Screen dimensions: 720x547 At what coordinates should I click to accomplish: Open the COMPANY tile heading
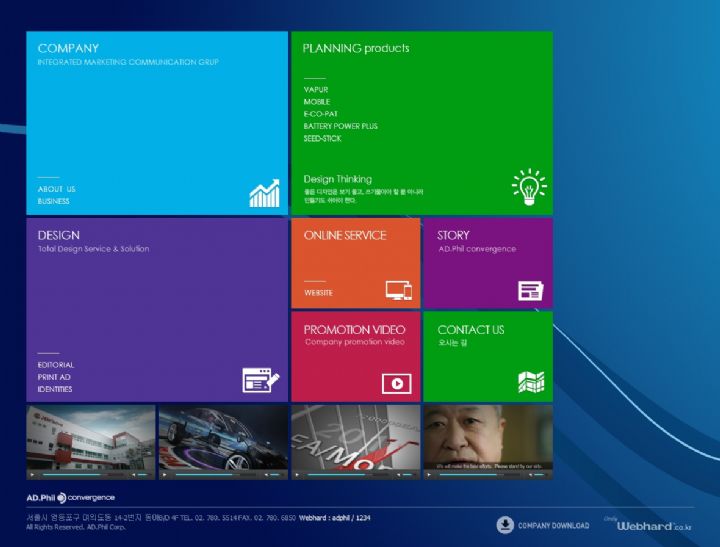click(x=68, y=48)
